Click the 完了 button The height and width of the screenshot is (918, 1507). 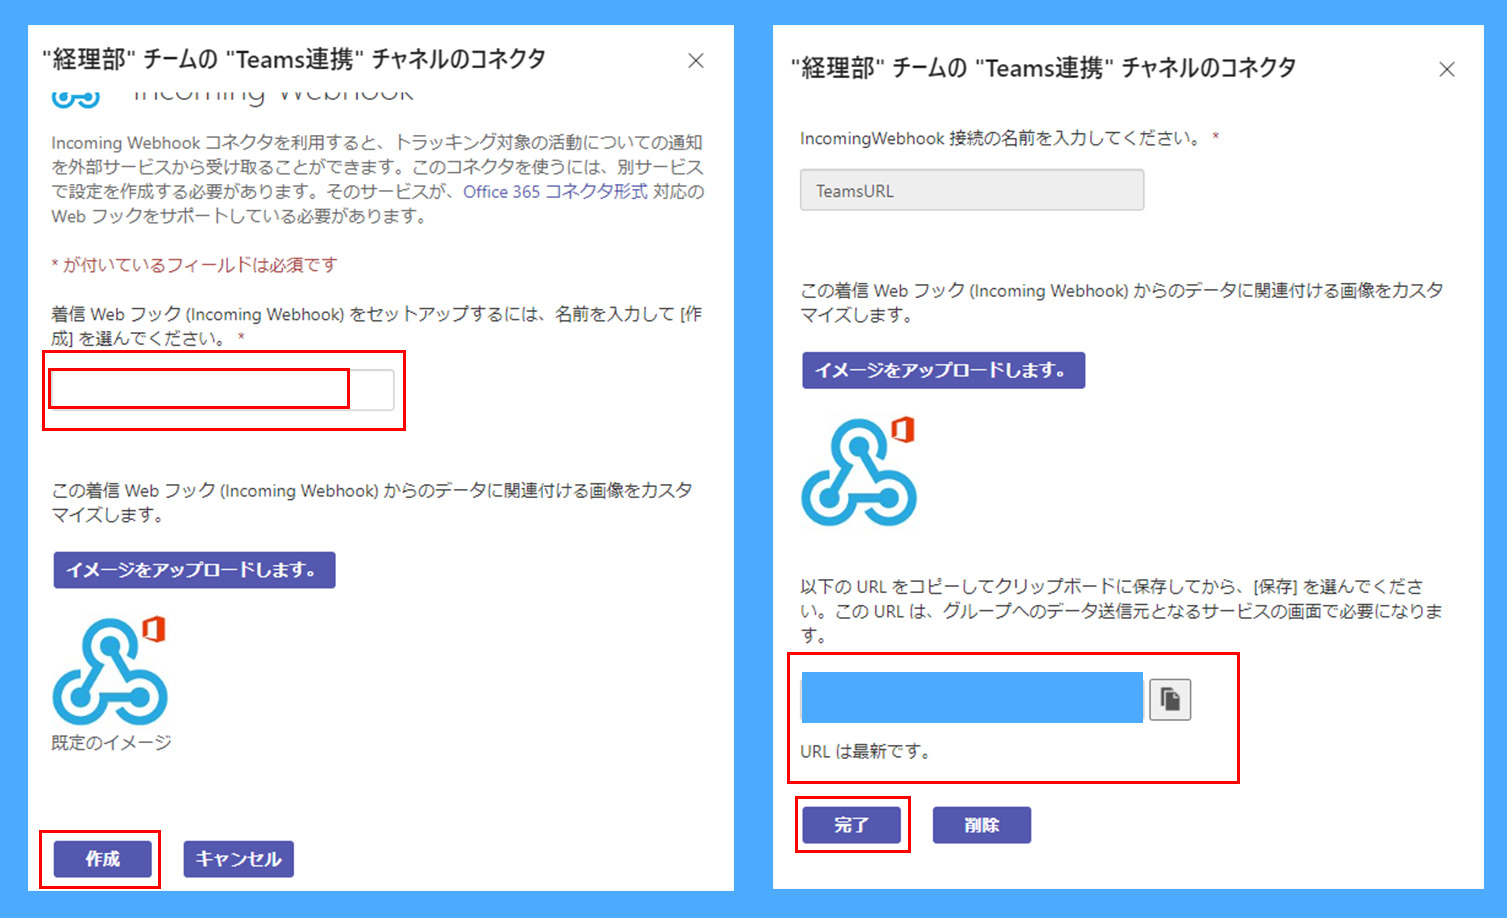pyautogui.click(x=852, y=825)
